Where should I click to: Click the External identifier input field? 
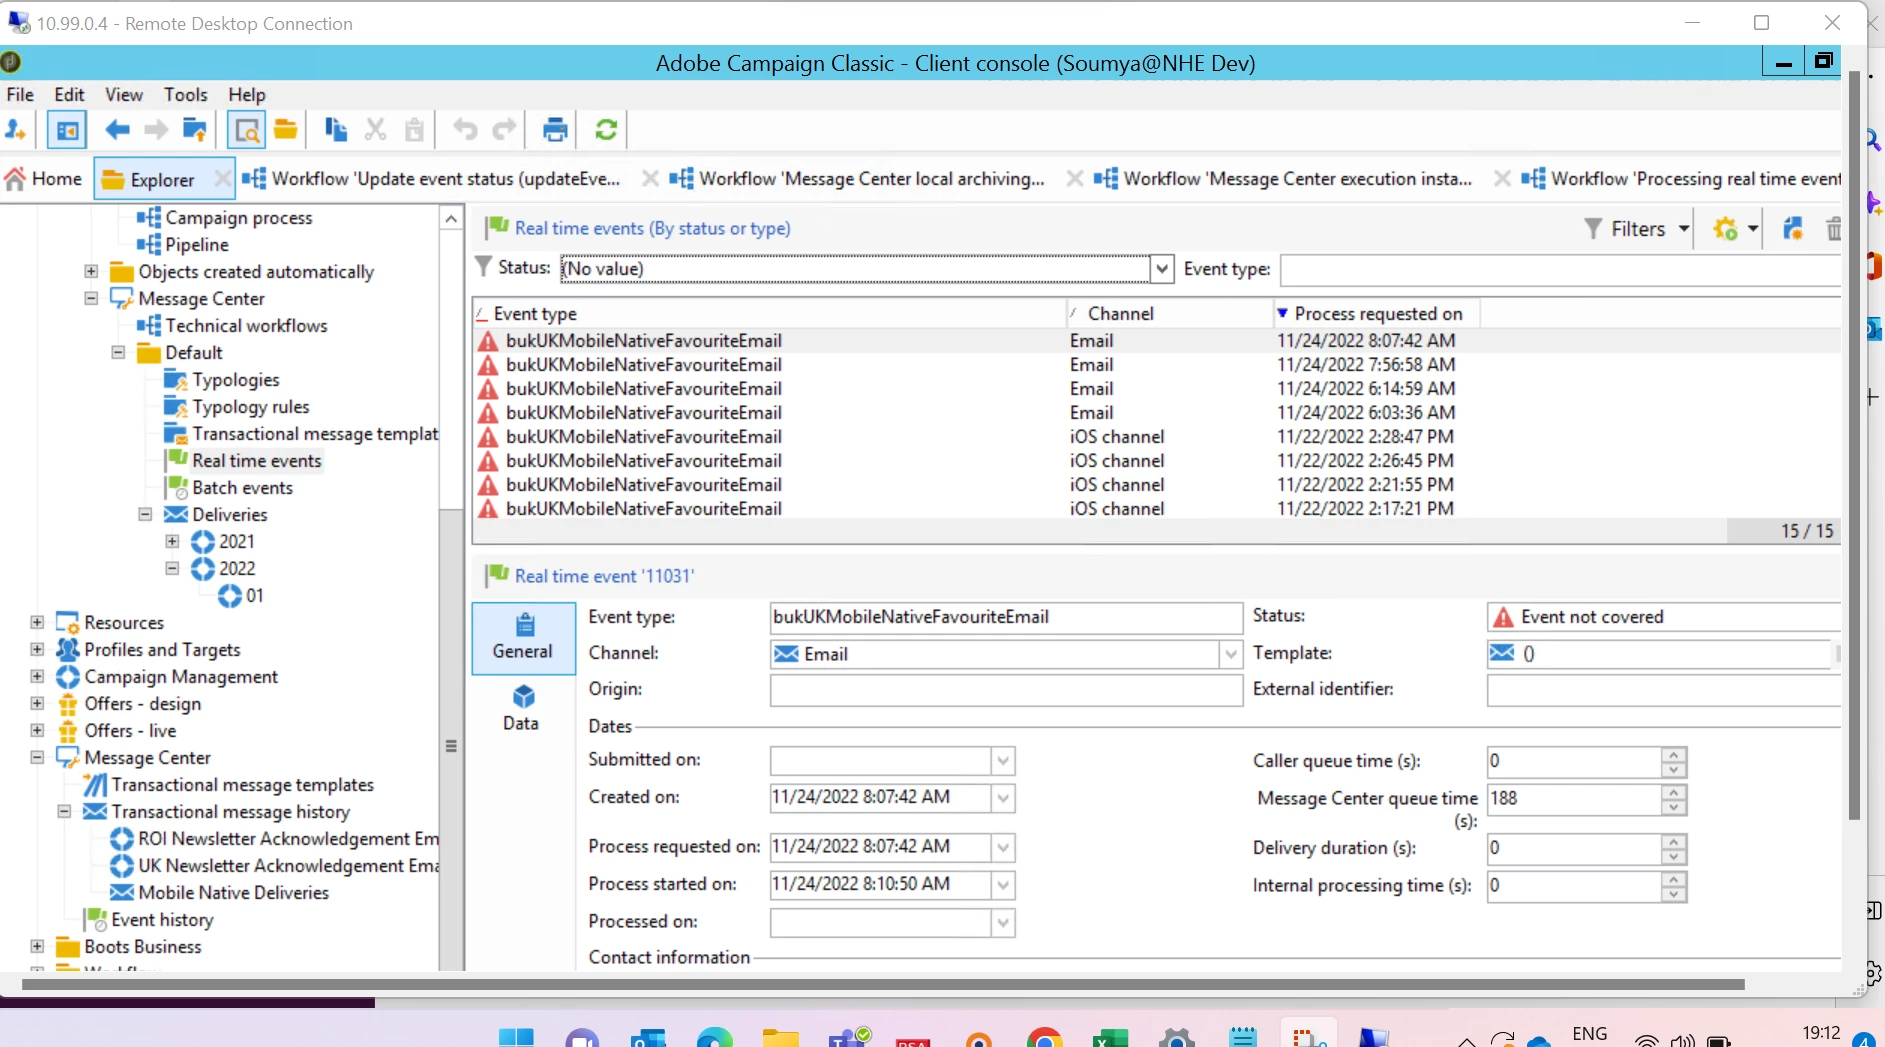click(x=1662, y=690)
